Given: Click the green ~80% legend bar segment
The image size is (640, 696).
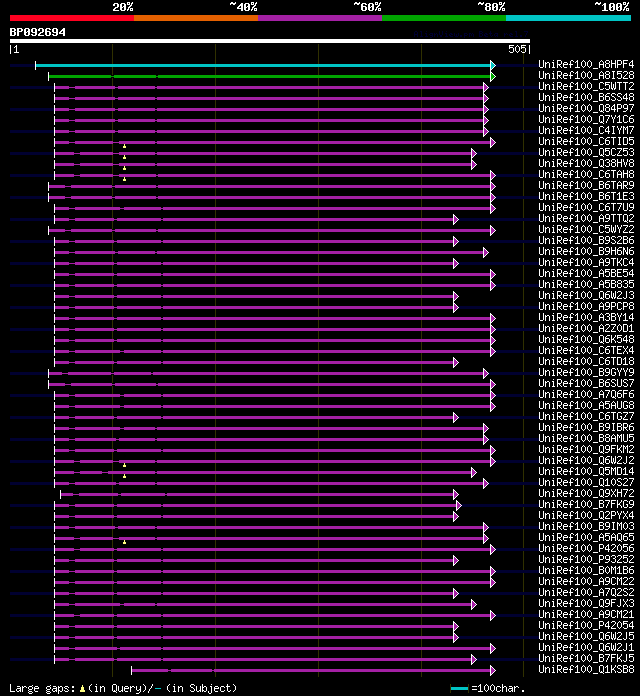Looking at the screenshot, I should click(x=444, y=18).
